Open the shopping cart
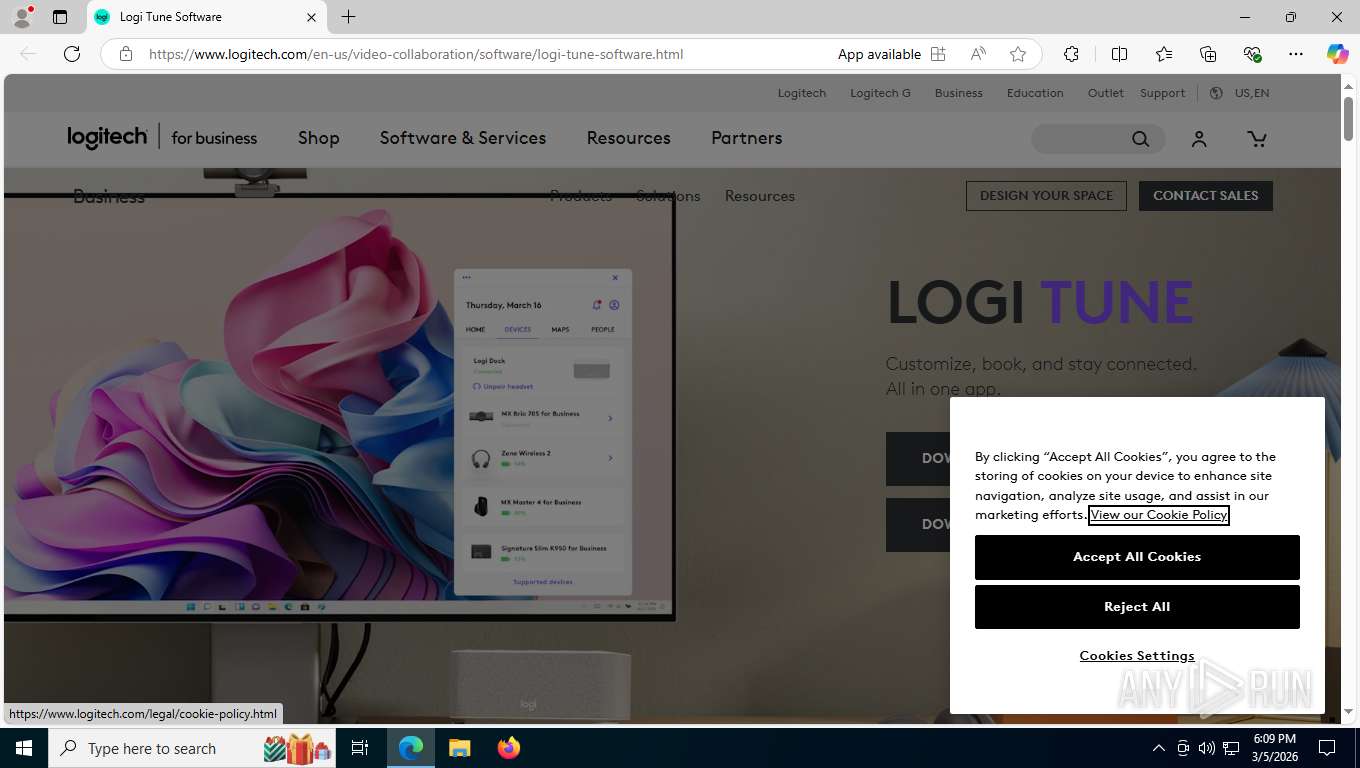 point(1257,139)
